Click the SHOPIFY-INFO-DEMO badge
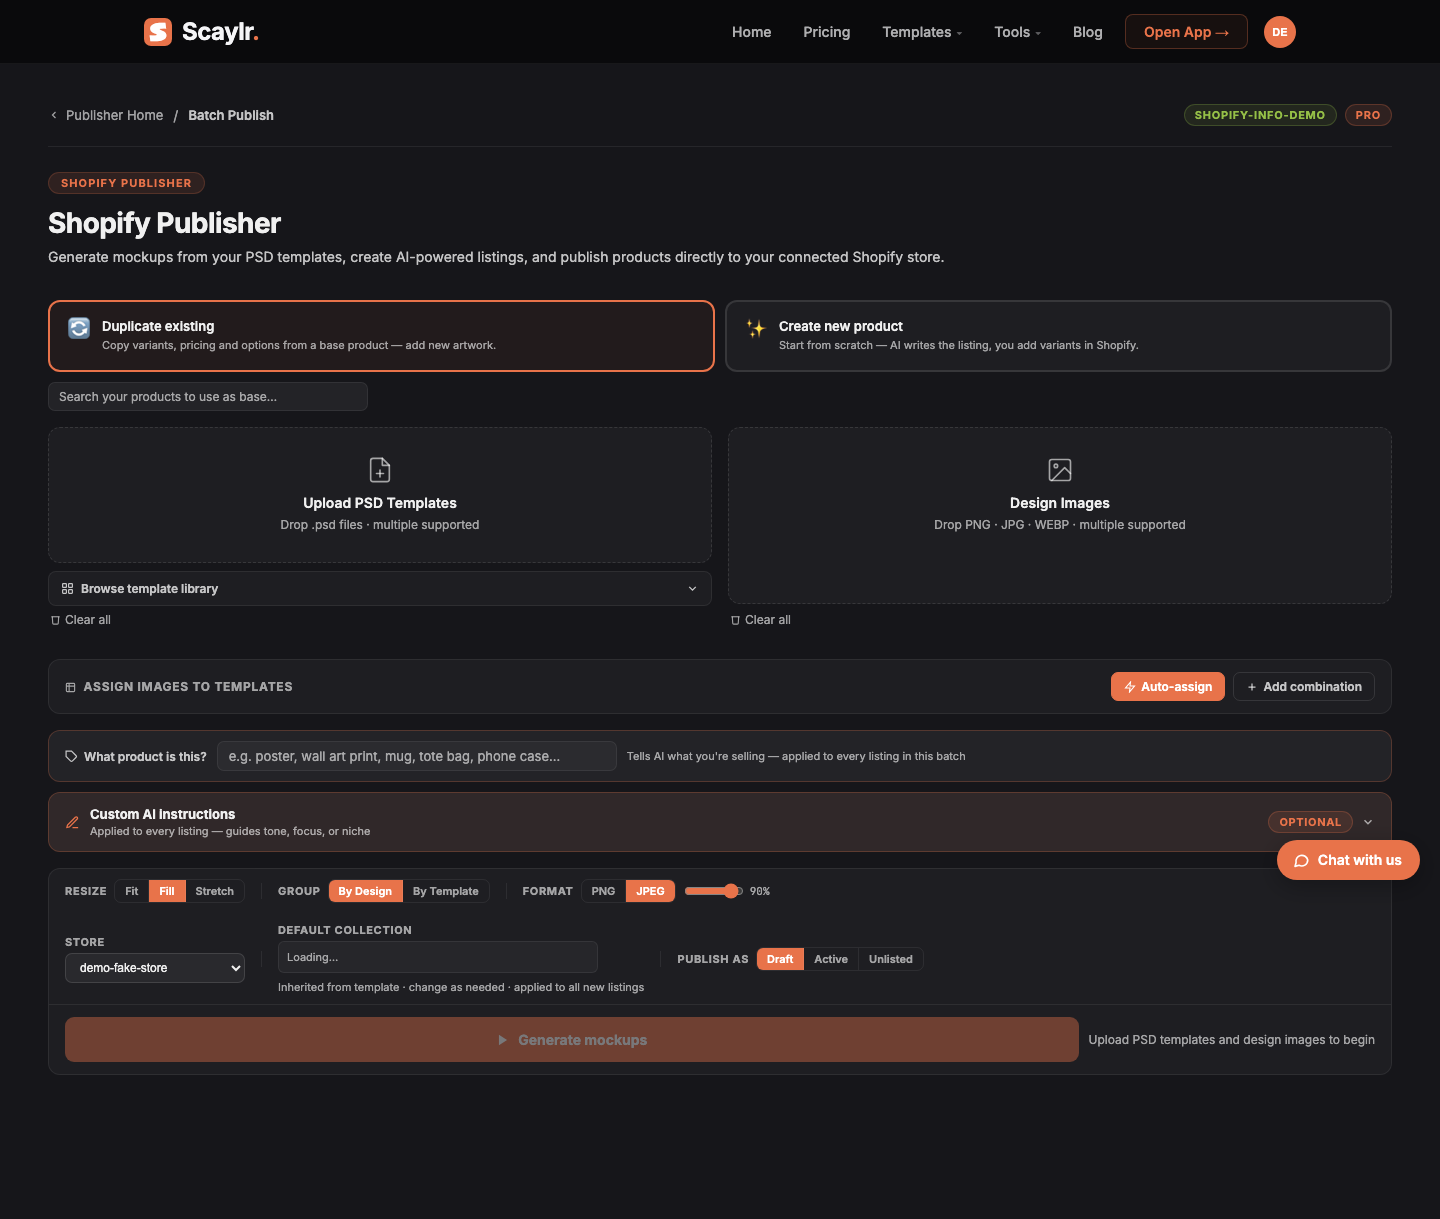1440x1219 pixels. click(1260, 115)
